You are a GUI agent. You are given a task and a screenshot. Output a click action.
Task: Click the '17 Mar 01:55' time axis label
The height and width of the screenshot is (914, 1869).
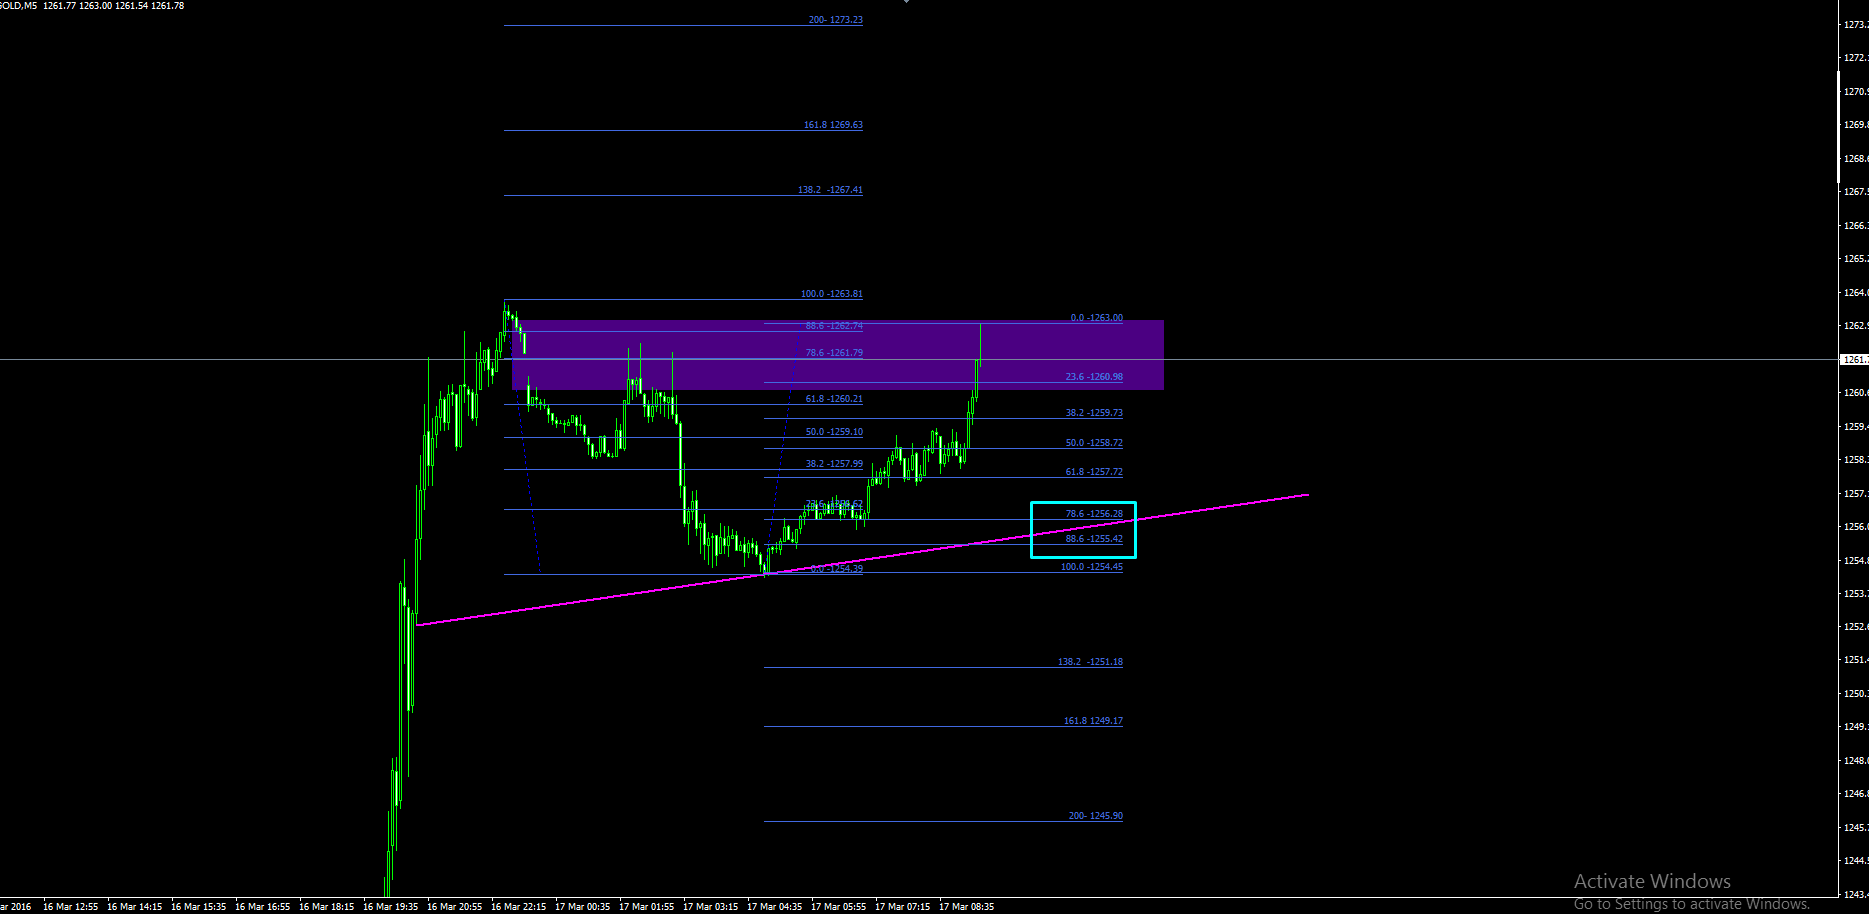[x=646, y=907]
